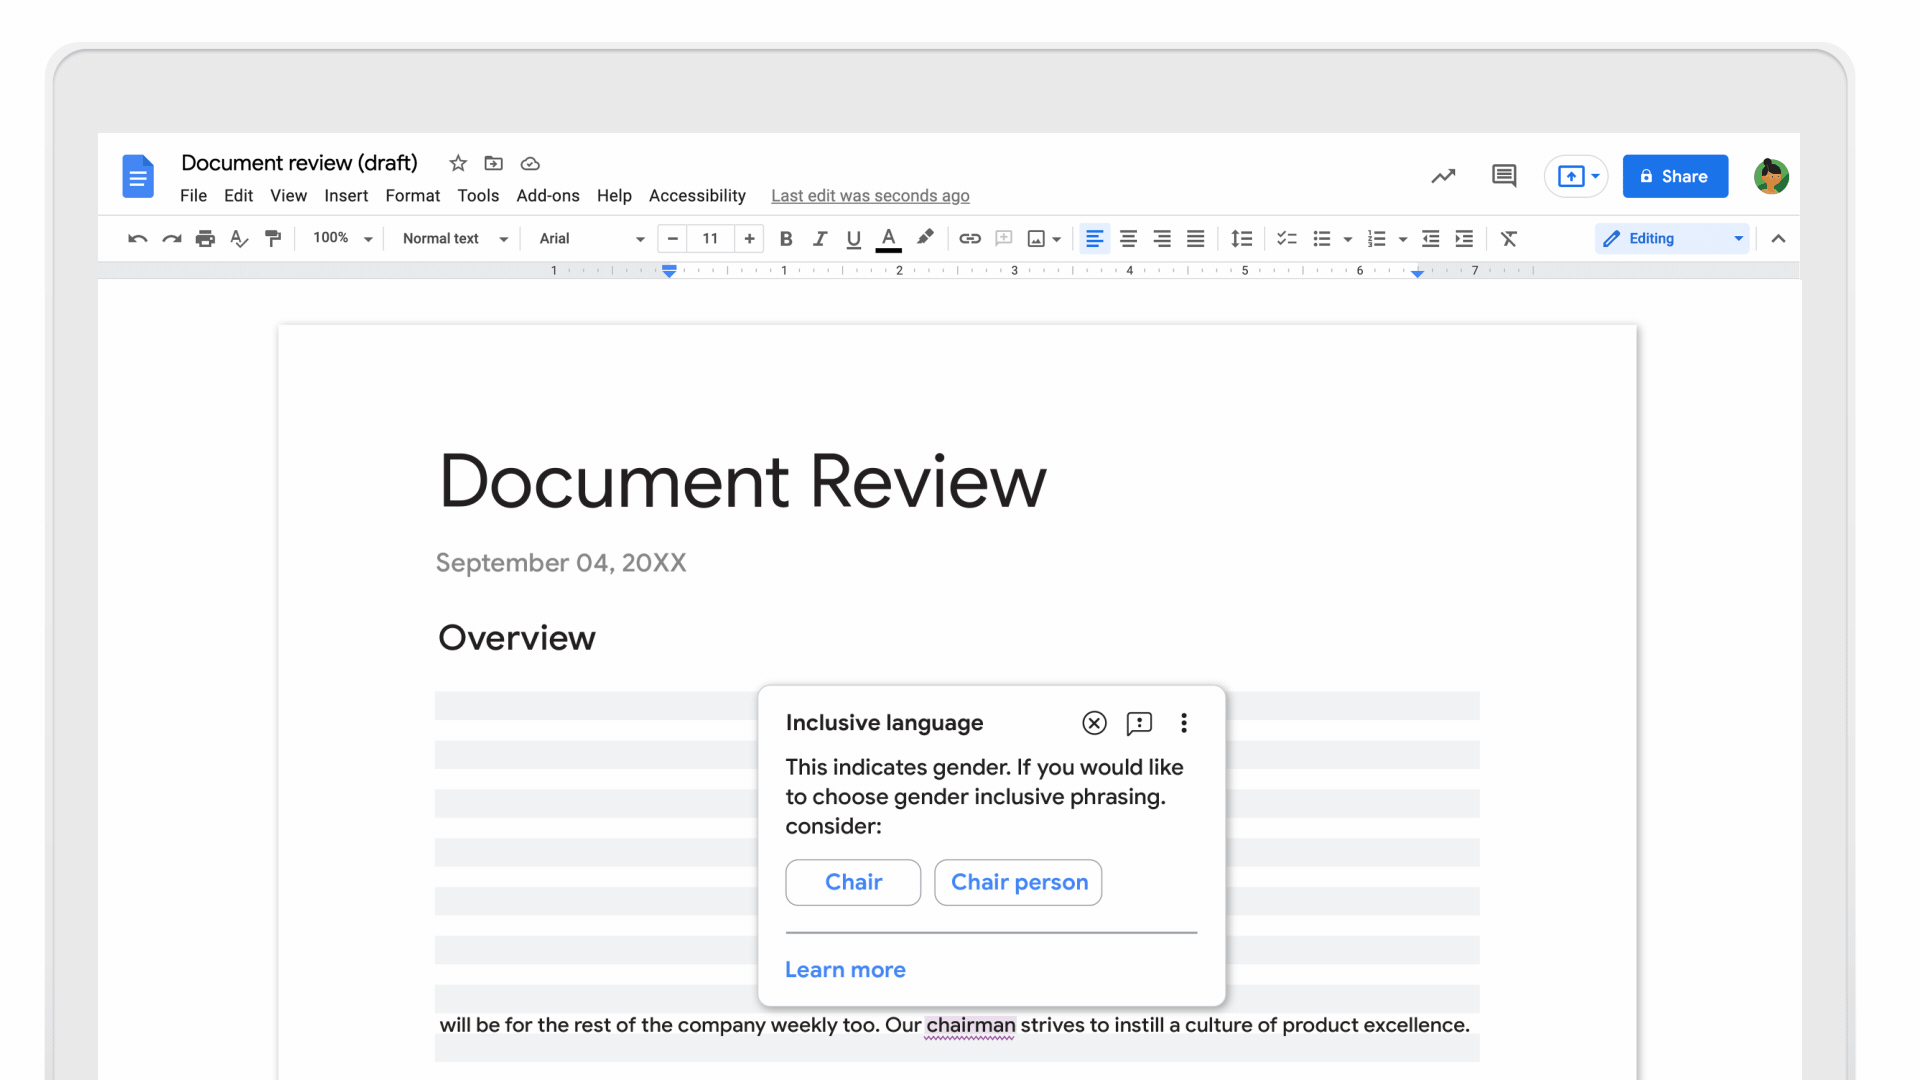Toggle the comment suggestion icon
Screen dimensions: 1920x1080
click(x=1139, y=723)
